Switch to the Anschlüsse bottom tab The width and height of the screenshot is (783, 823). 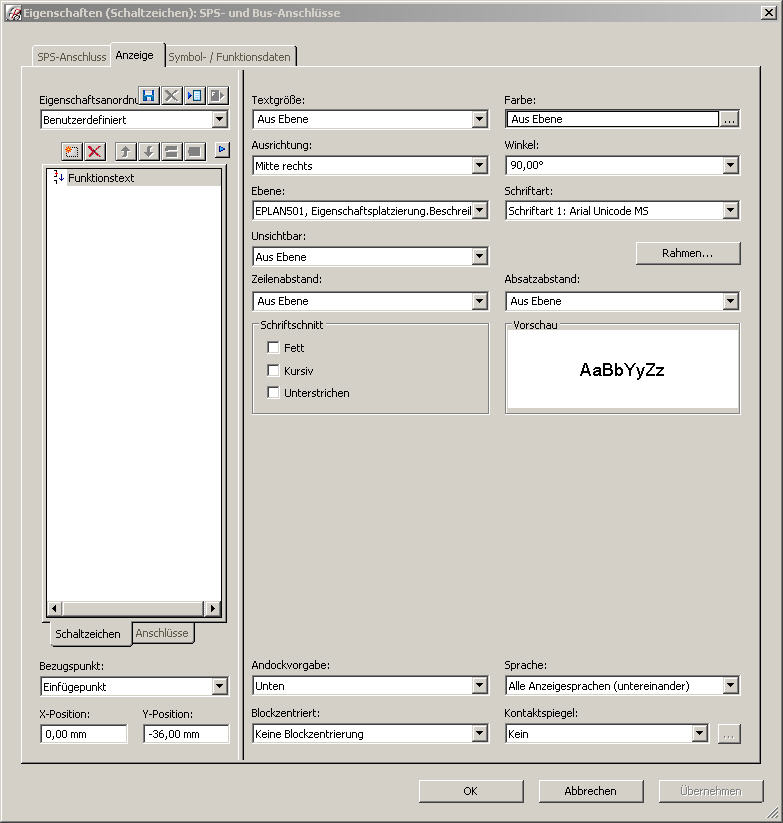click(x=162, y=633)
